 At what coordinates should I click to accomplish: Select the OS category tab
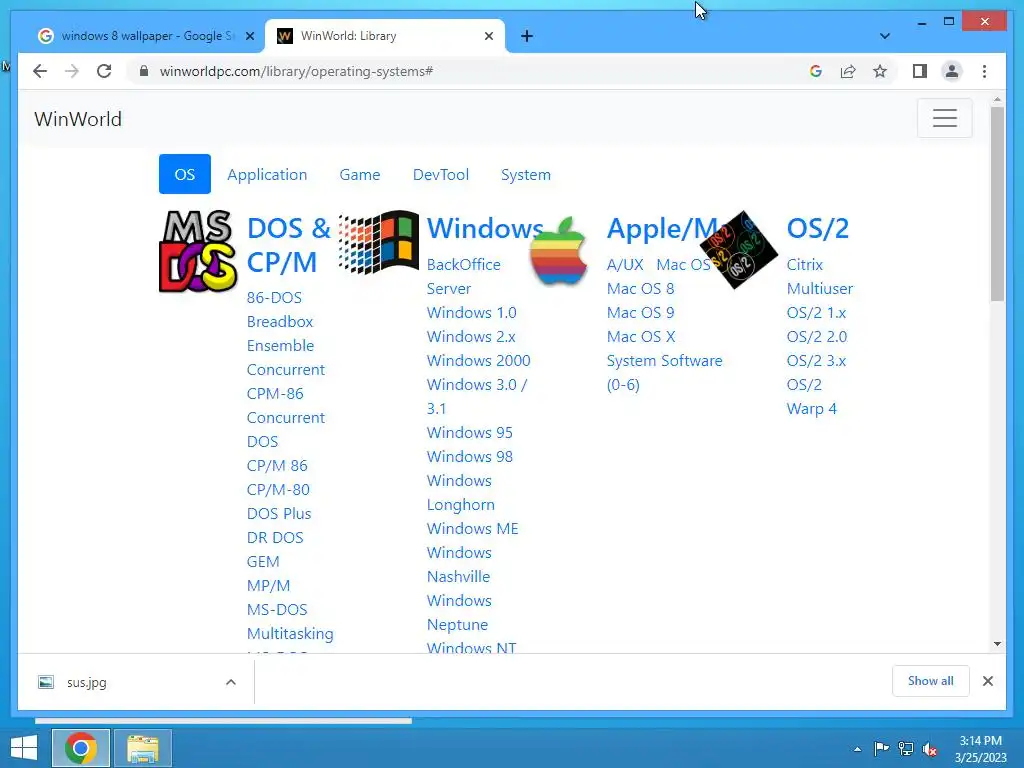pyautogui.click(x=185, y=174)
